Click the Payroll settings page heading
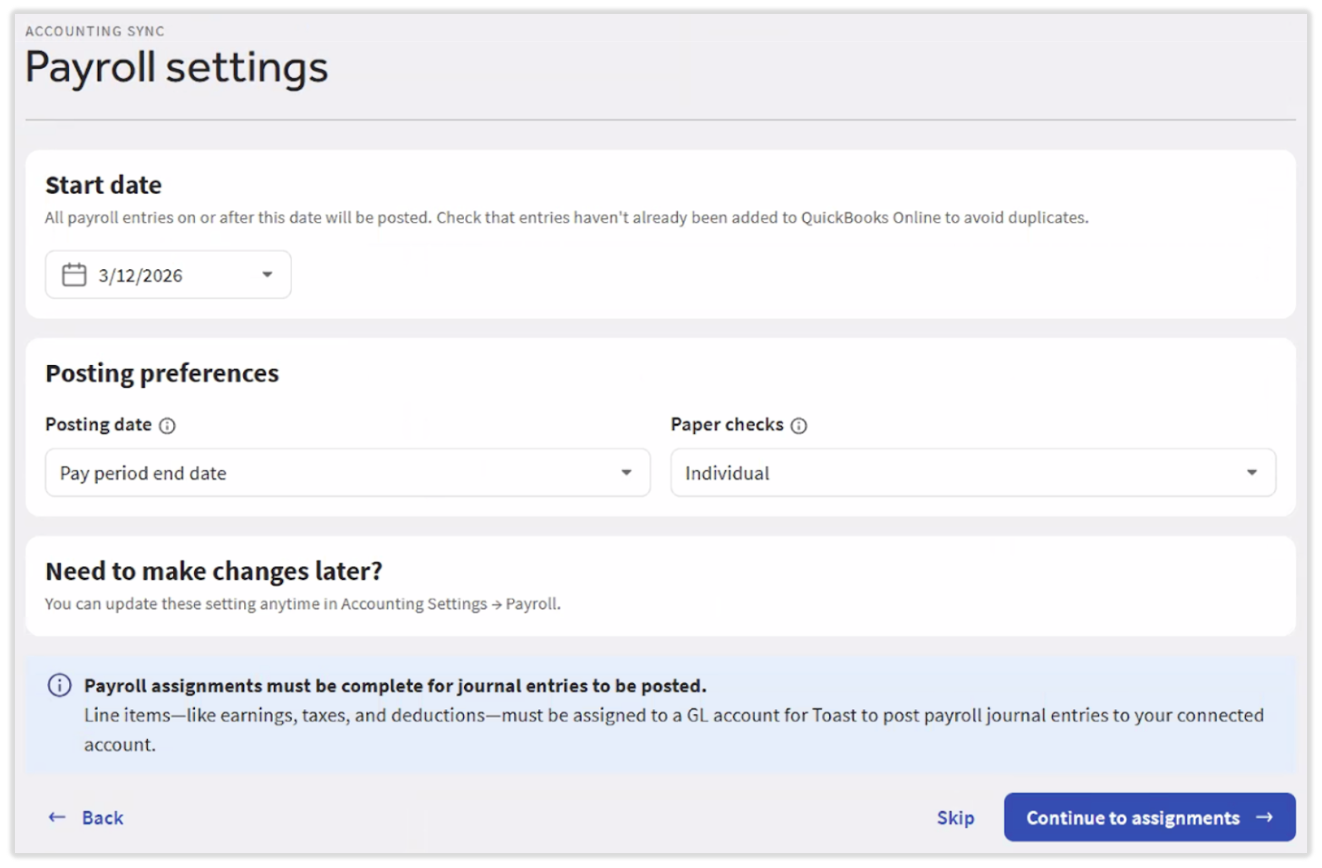 [176, 68]
